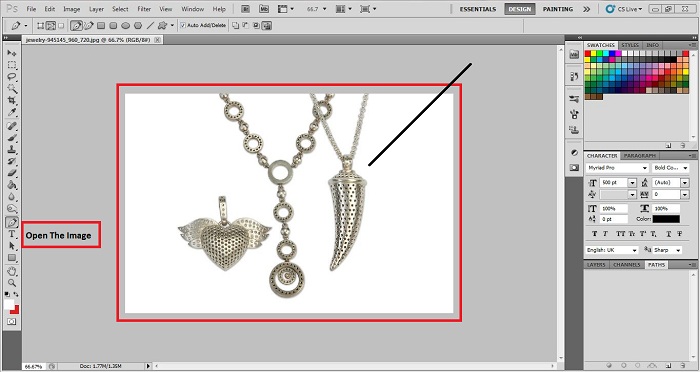Viewport: 700px width, 372px height.
Task: Pick the red swatch in Swatches panel
Action: 588,54
